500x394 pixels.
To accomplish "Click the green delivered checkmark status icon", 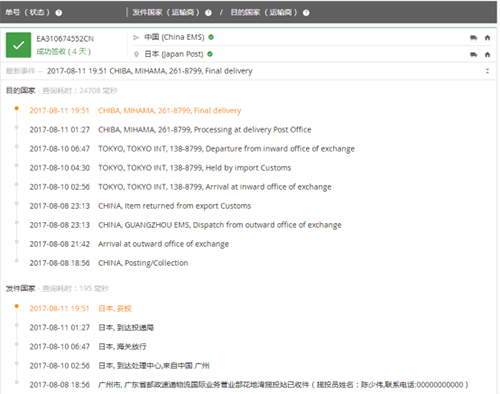I will [18, 45].
